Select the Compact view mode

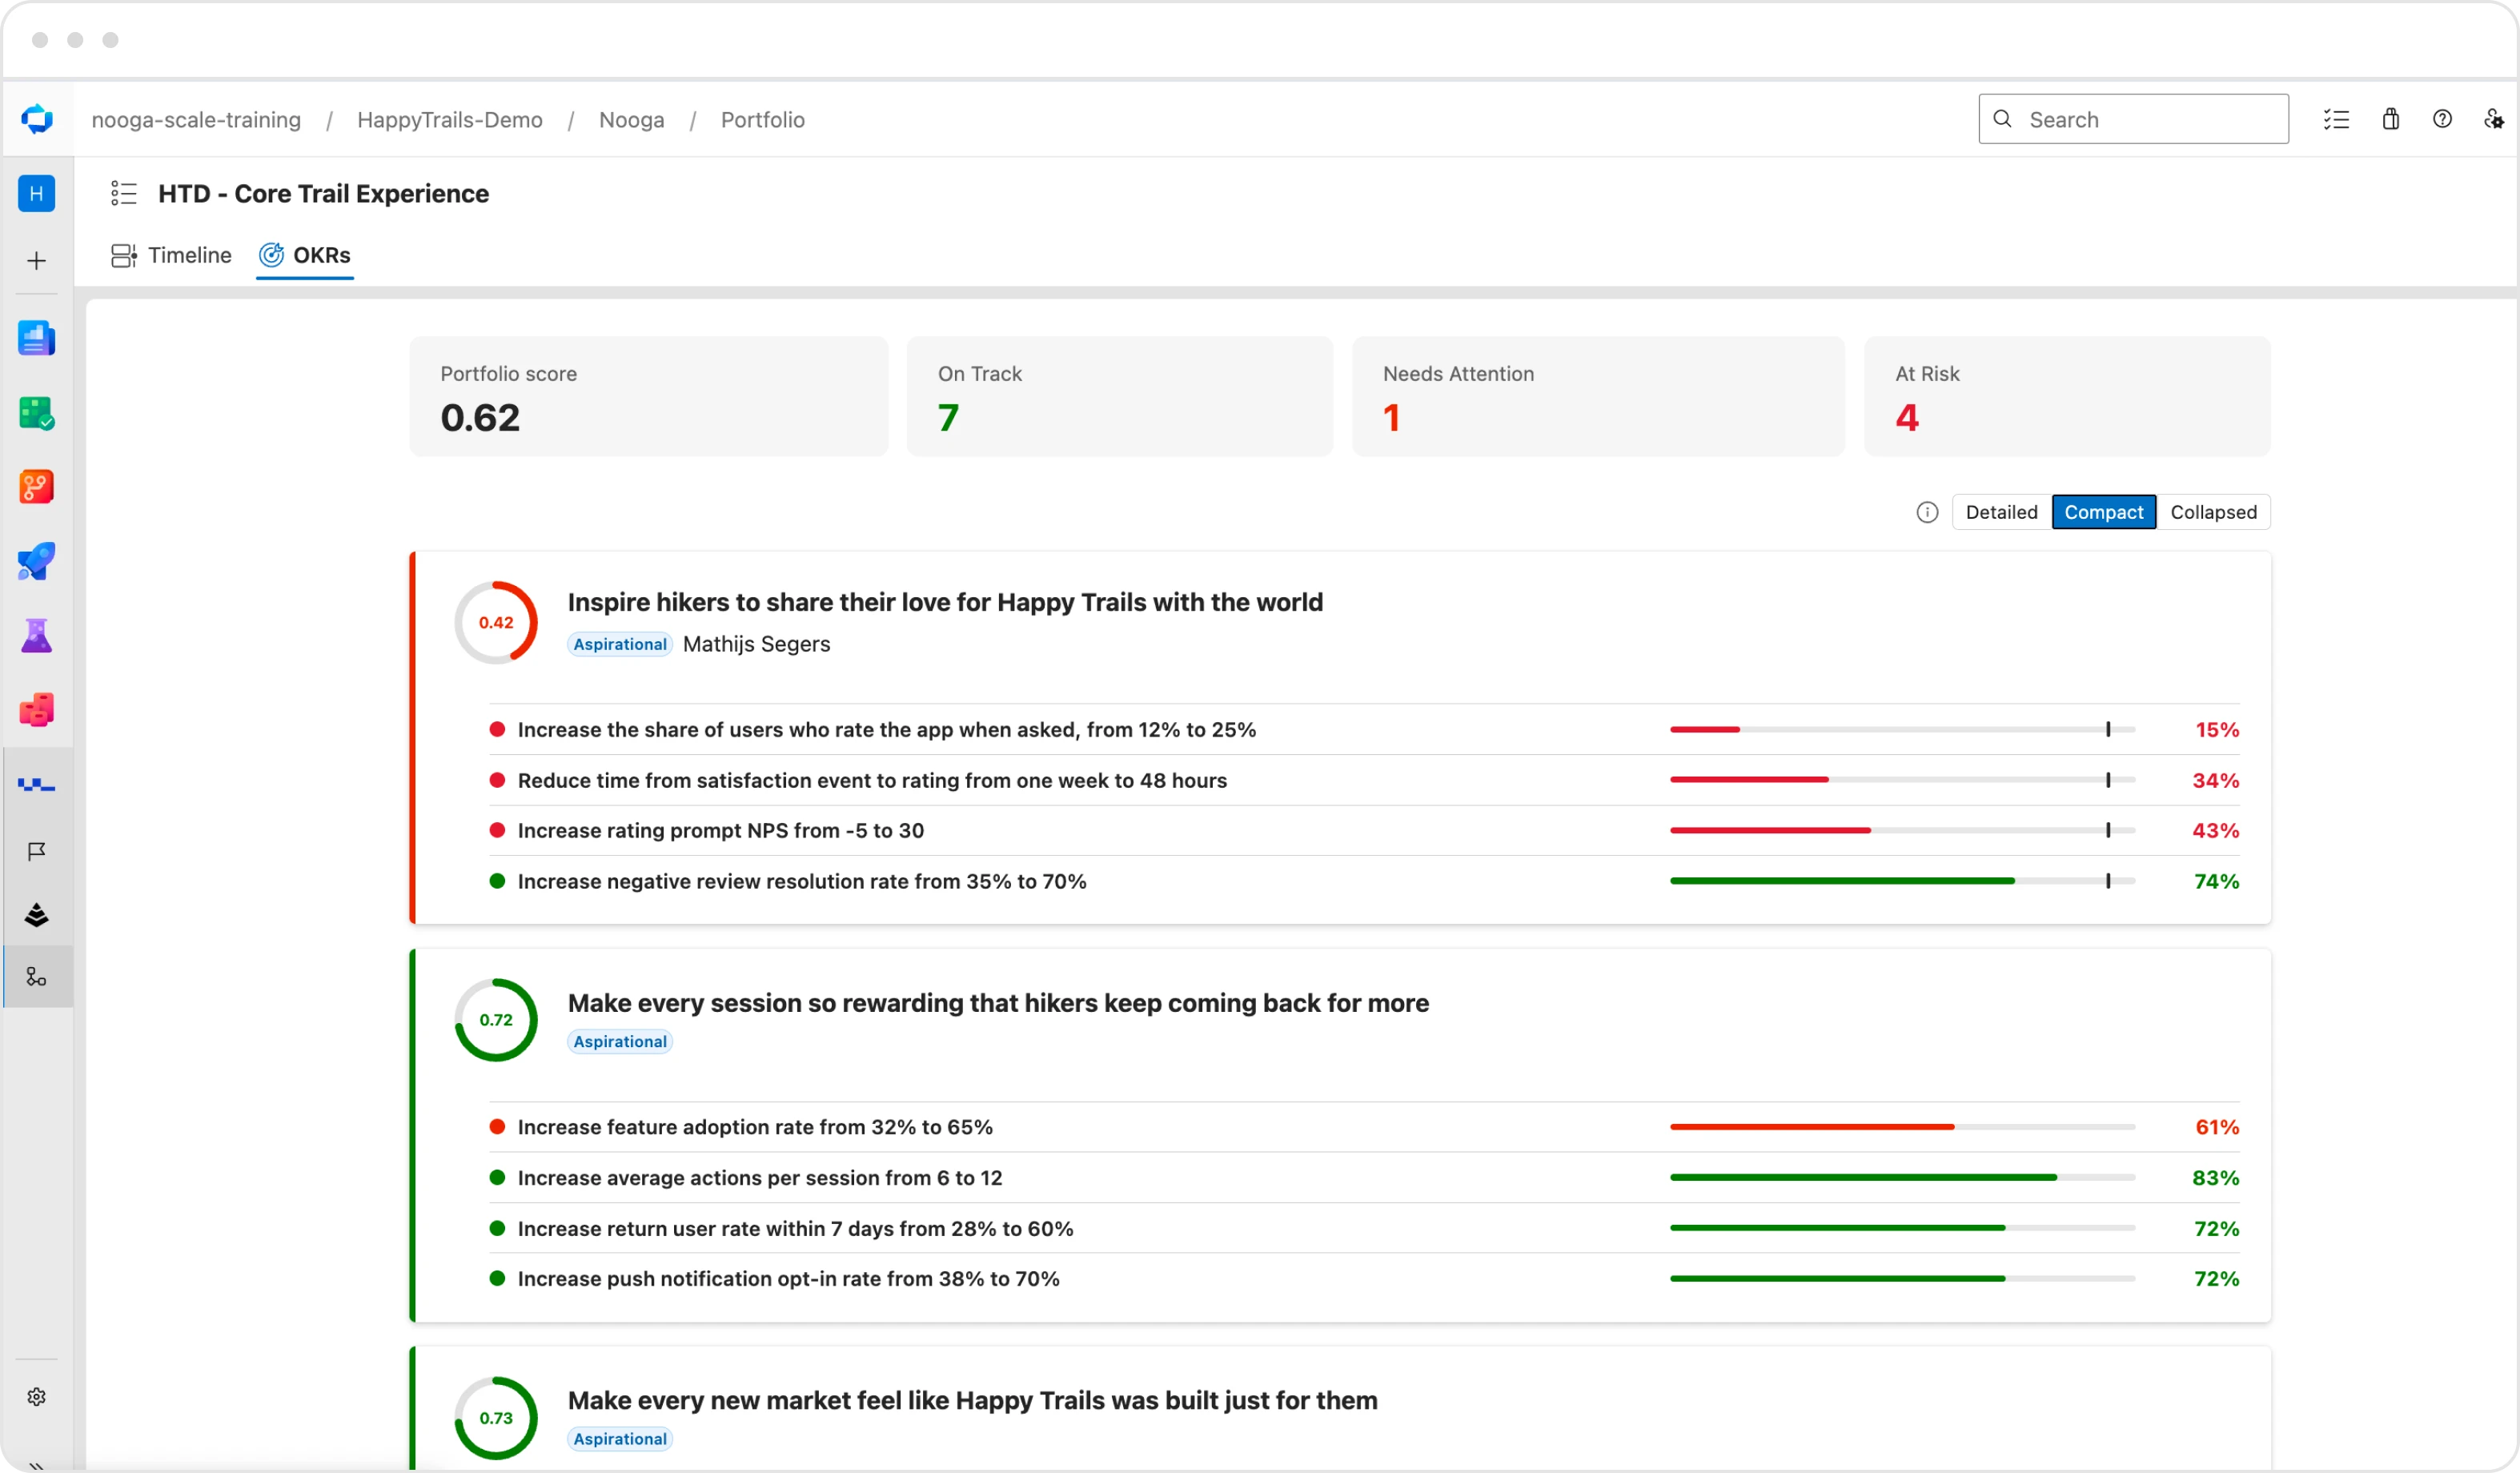click(2103, 512)
